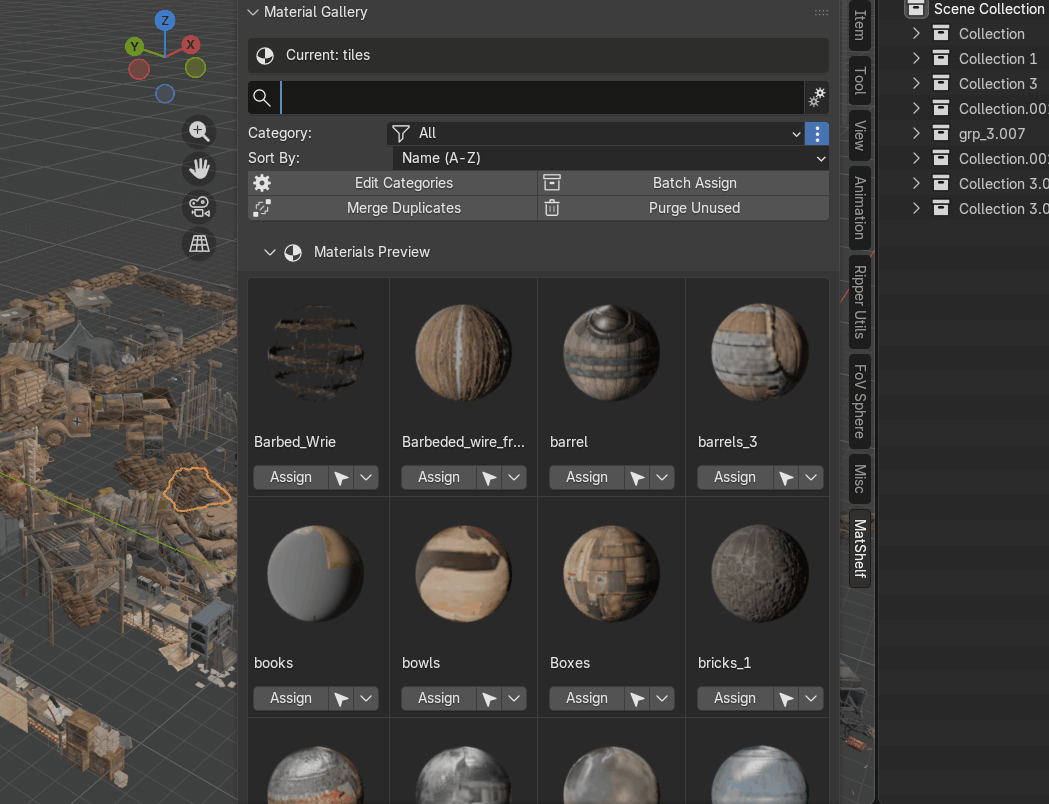
Task: Open the Tool sidebar tab
Action: (860, 80)
